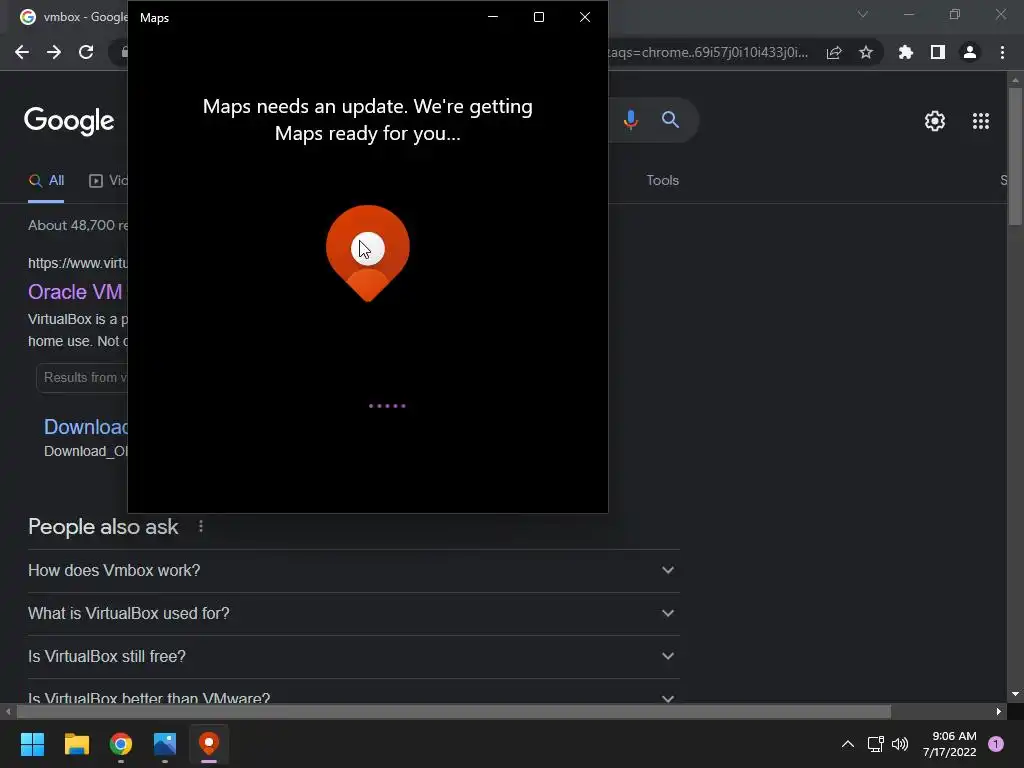Bookmark this tab with star icon
The image size is (1024, 768).
point(866,52)
